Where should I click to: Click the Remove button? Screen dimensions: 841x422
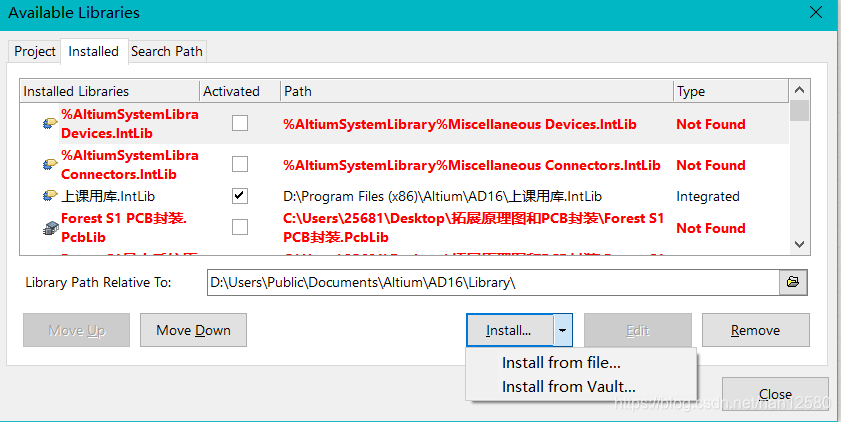pos(755,329)
